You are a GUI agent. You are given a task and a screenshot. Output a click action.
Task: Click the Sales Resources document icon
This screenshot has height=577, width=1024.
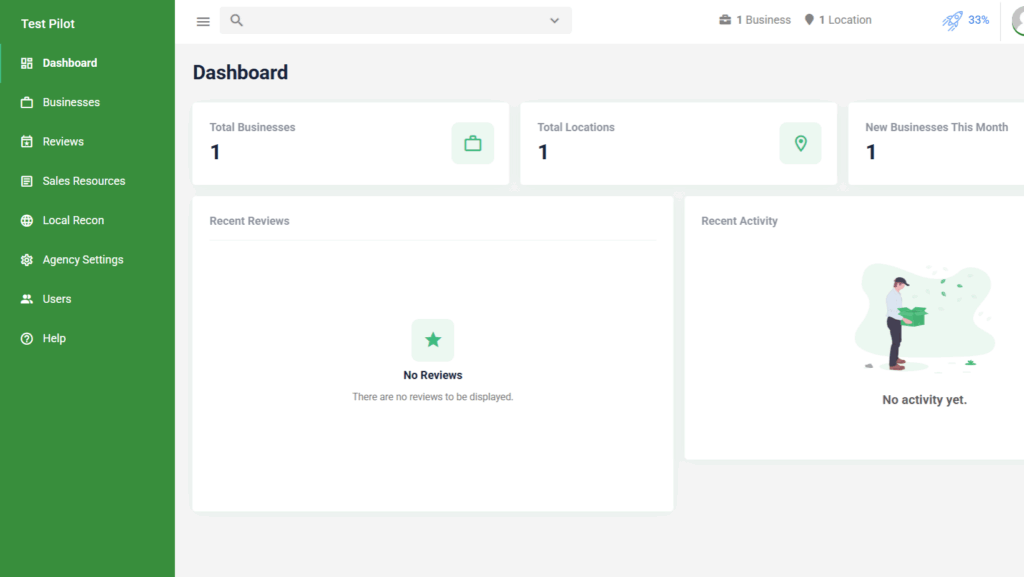click(27, 181)
